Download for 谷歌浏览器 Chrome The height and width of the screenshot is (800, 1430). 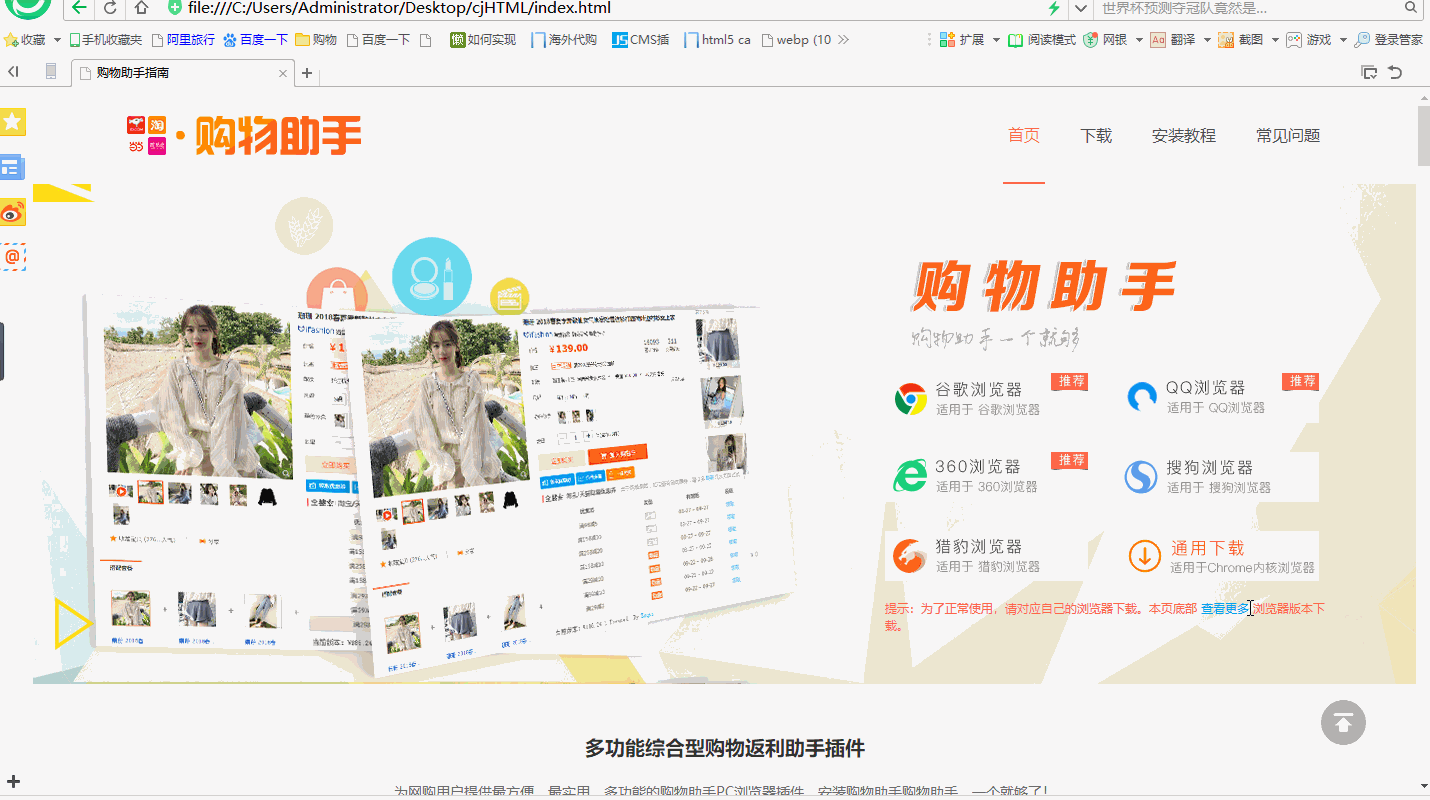click(989, 398)
